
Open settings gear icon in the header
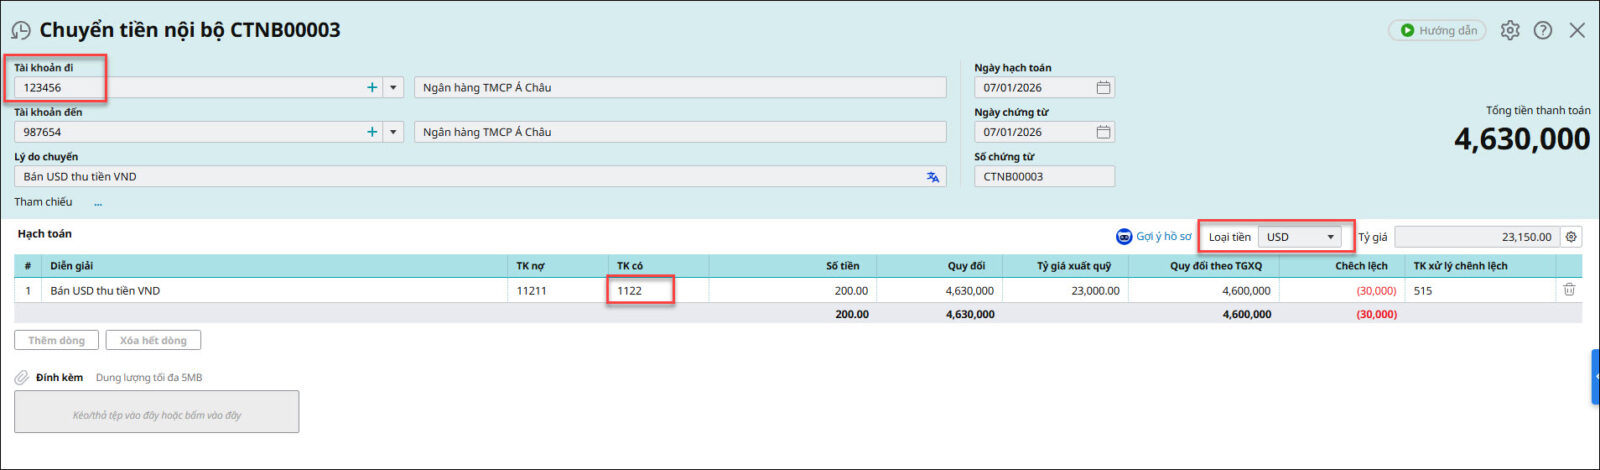tap(1510, 31)
